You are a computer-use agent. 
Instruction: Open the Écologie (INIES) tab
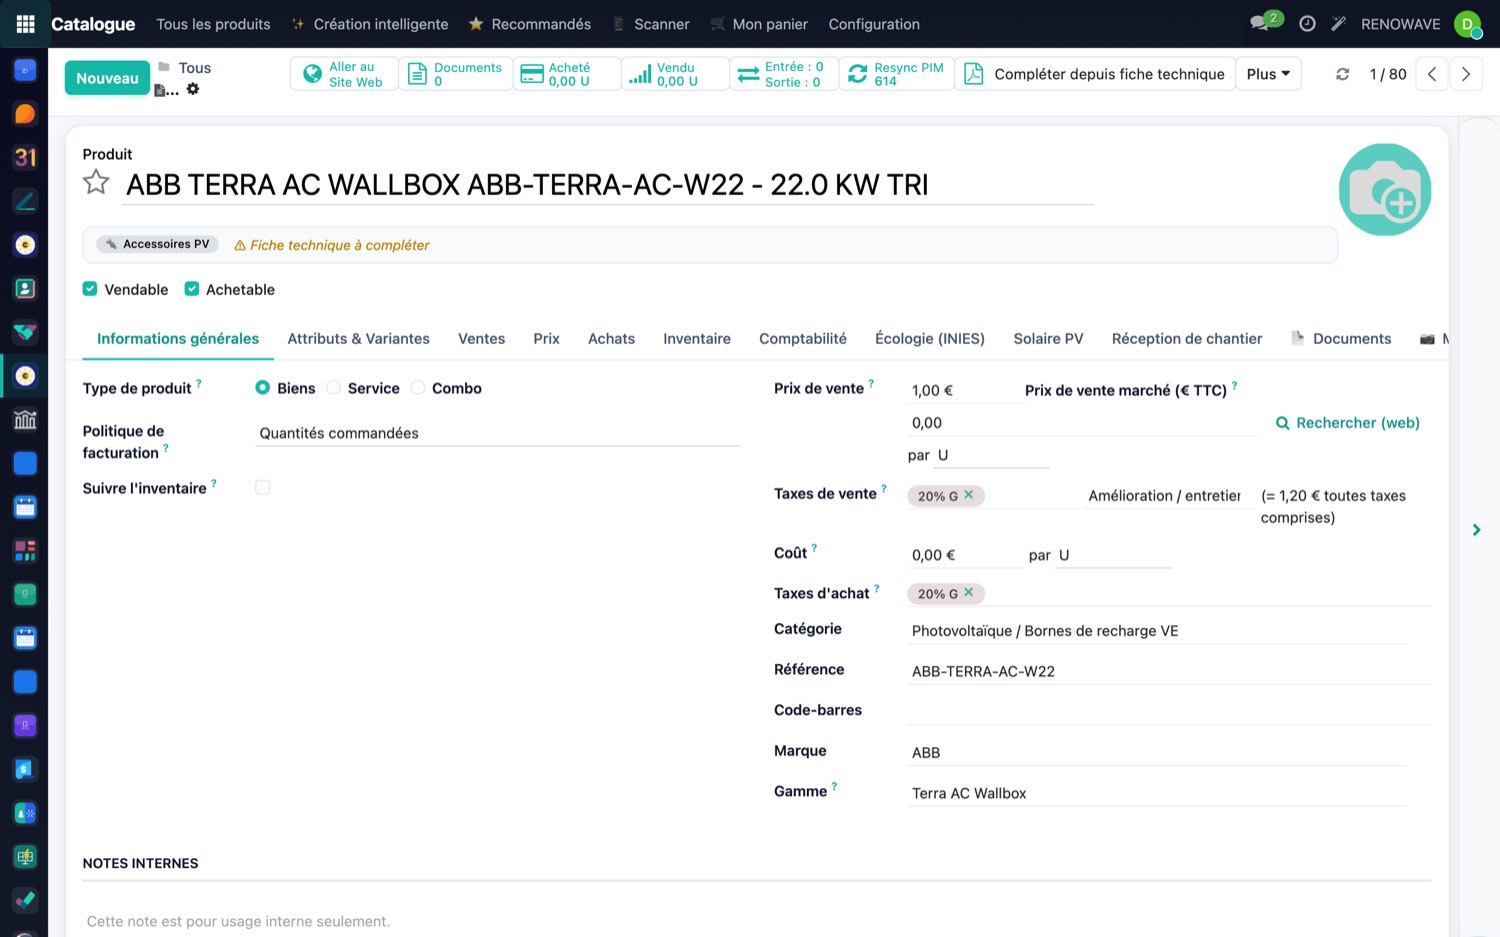(930, 339)
